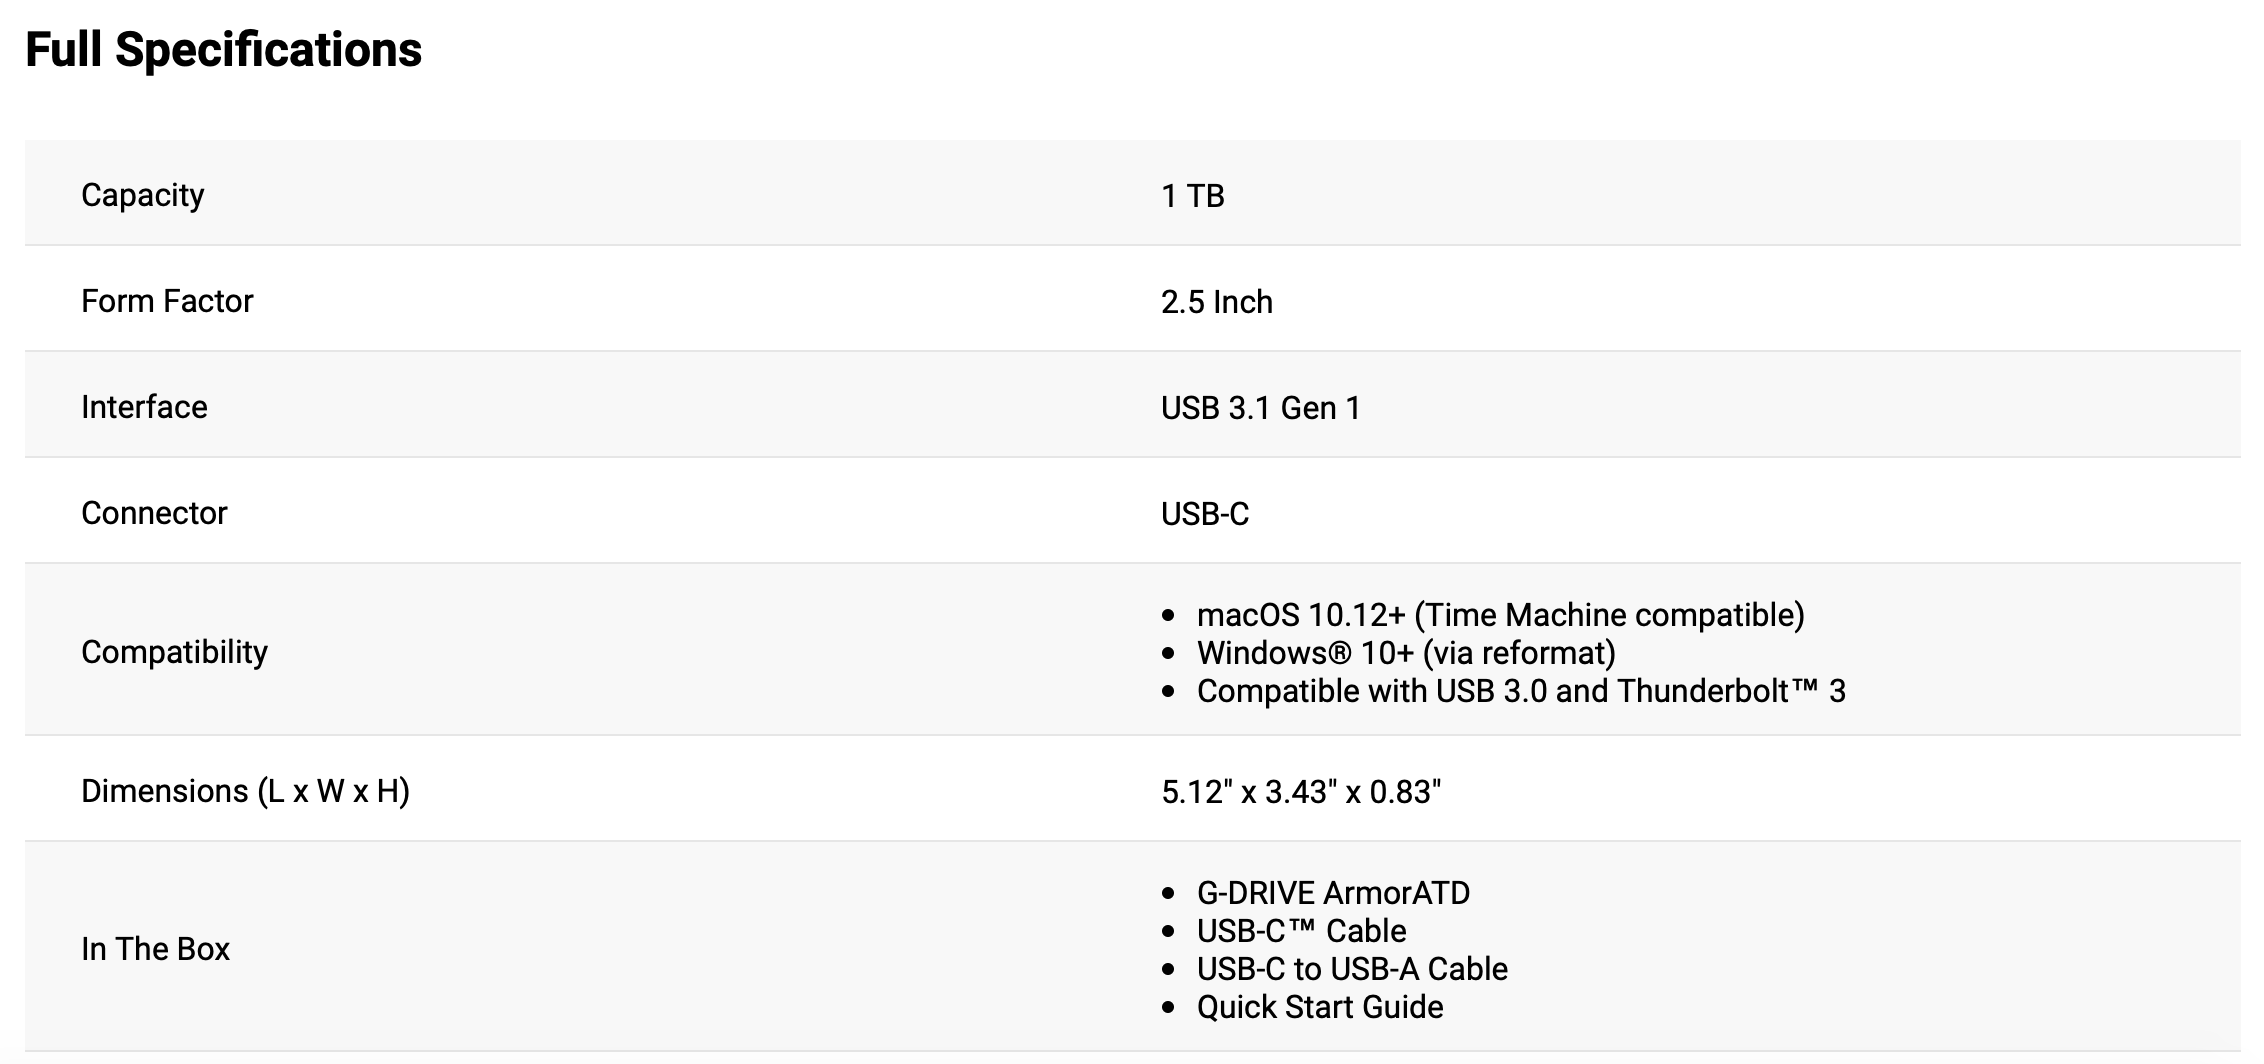Select the Dimensions (L x W x H) label
Image resolution: width=2264 pixels, height=1064 pixels.
click(245, 791)
